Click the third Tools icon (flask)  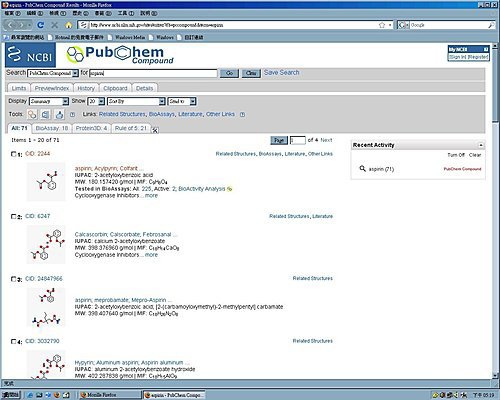(59, 115)
